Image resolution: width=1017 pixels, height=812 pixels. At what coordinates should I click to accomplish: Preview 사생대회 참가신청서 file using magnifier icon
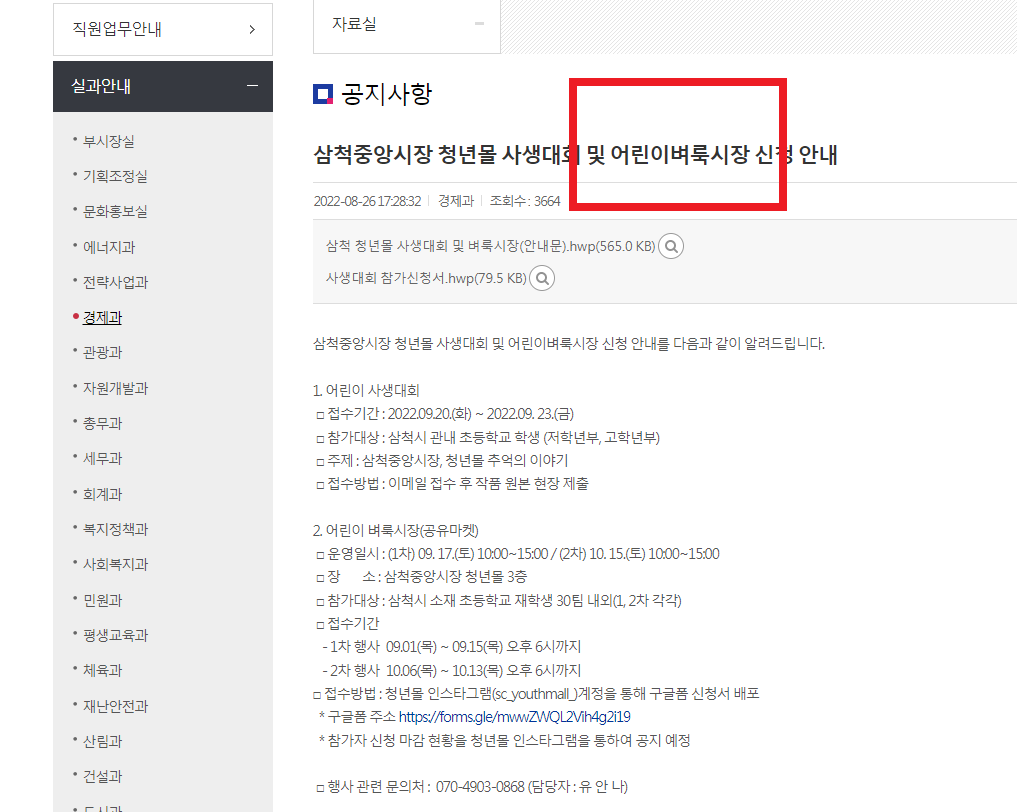point(541,278)
